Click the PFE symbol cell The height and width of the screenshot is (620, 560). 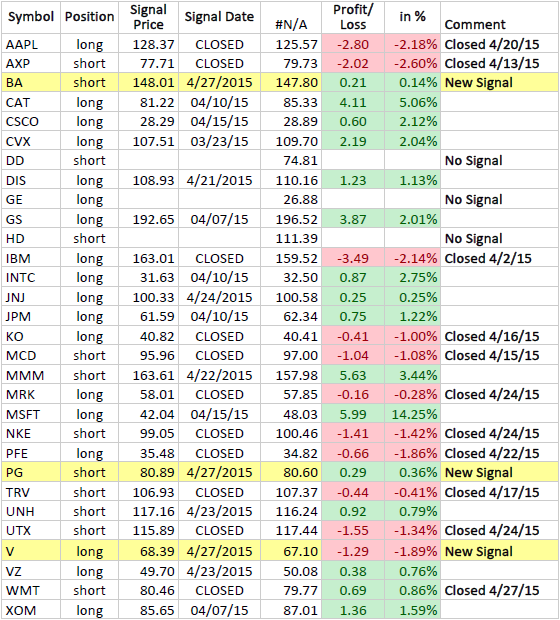click(x=31, y=453)
